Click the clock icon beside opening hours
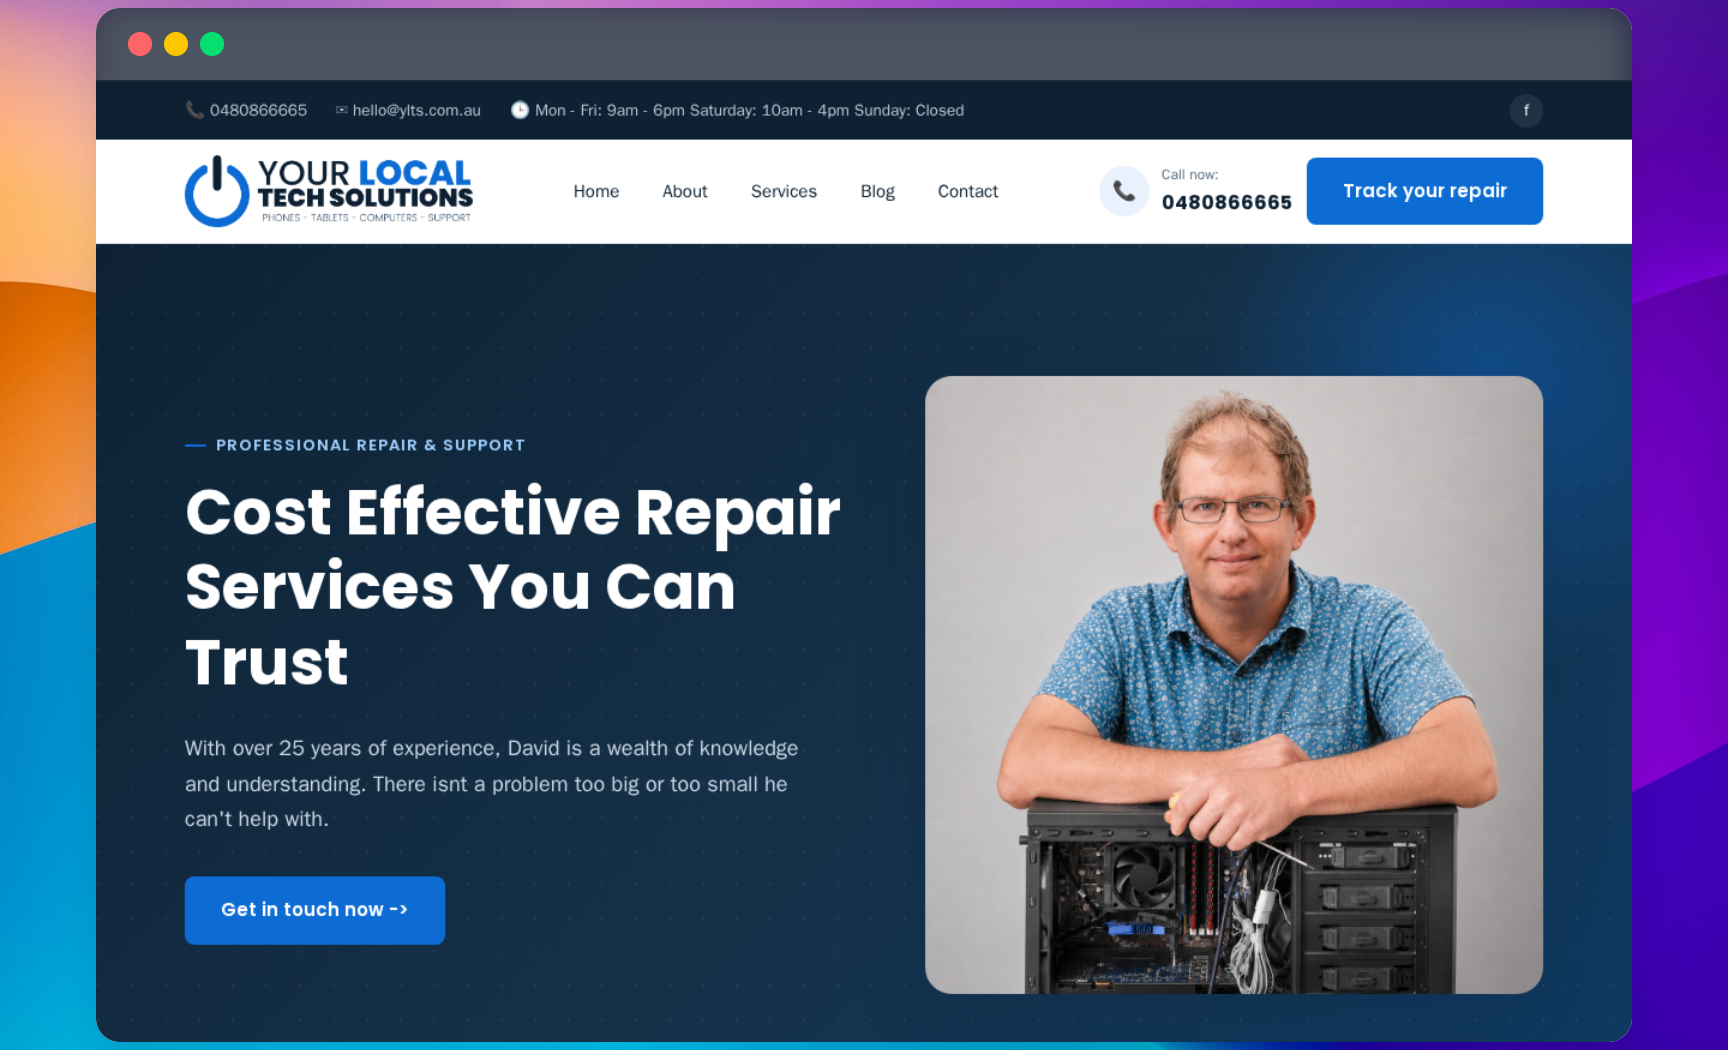 pos(520,110)
